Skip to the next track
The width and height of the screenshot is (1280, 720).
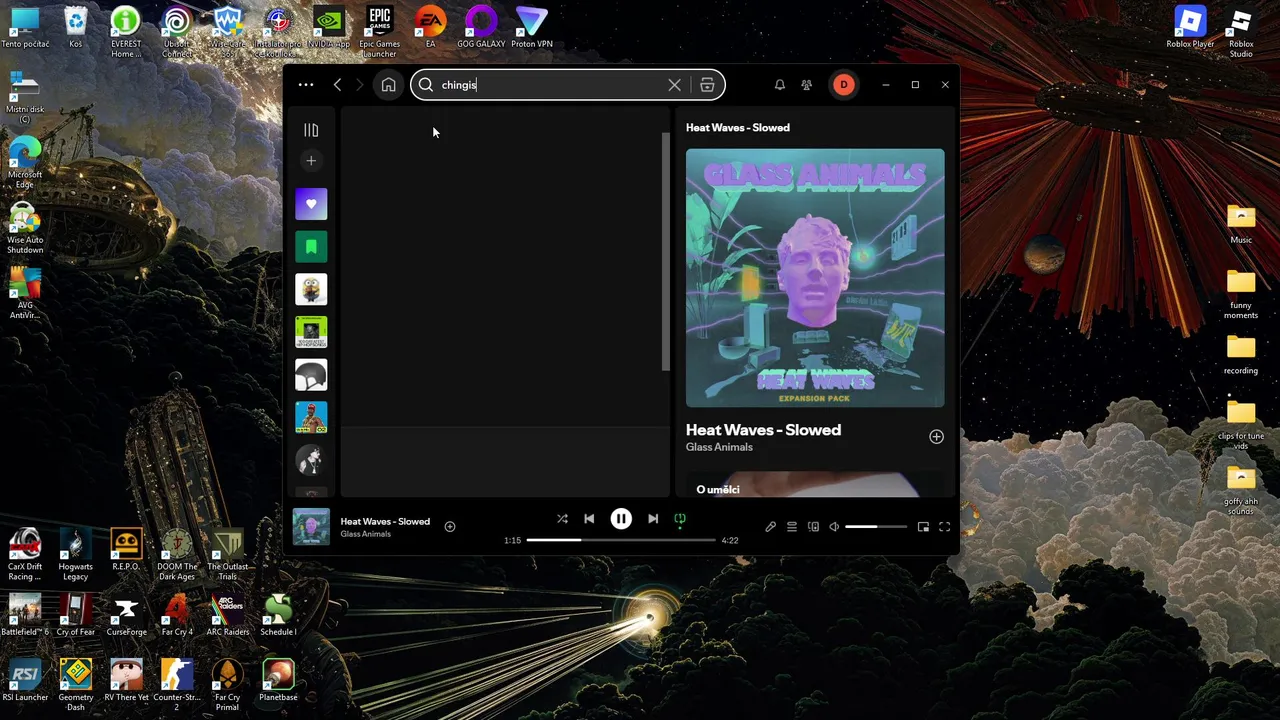coord(653,519)
